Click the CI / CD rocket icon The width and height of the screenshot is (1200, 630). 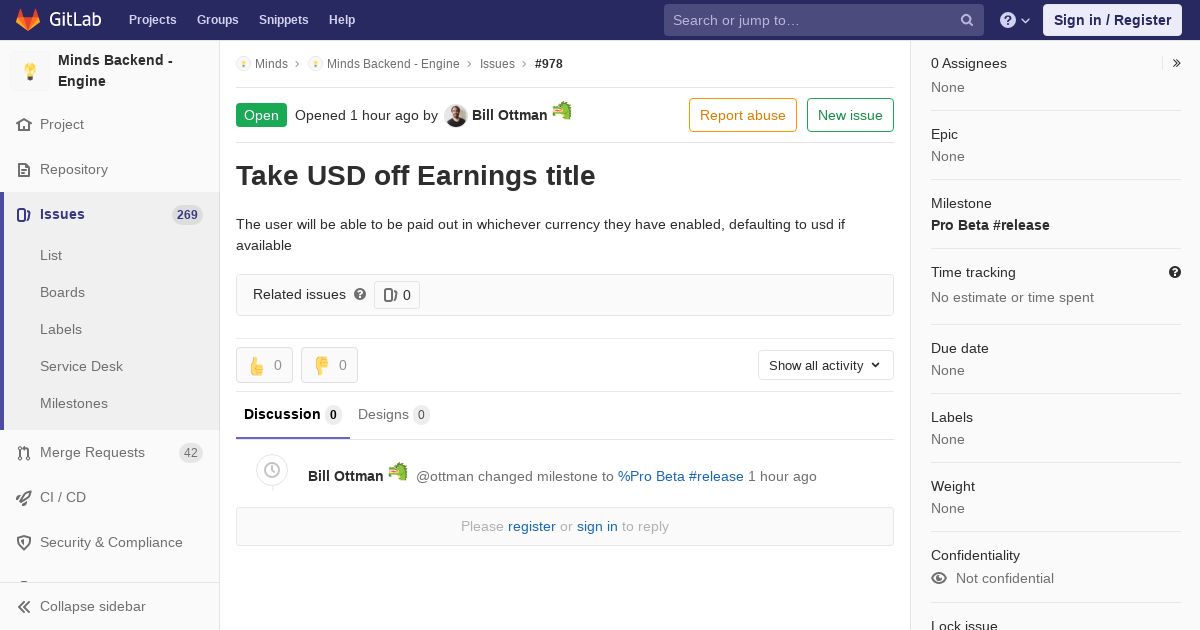click(24, 498)
